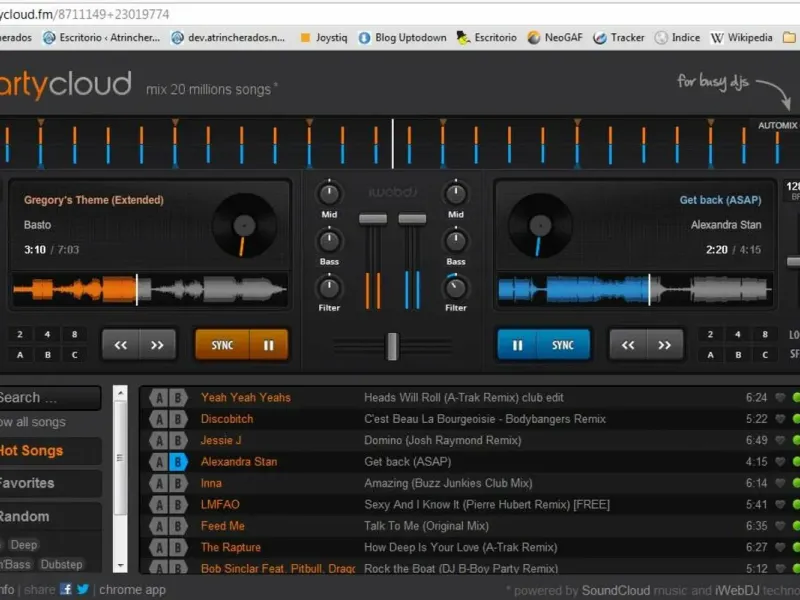Viewport: 800px width, 600px height.
Task: Click highlighted B on Alexandra Stan row
Action: point(178,462)
